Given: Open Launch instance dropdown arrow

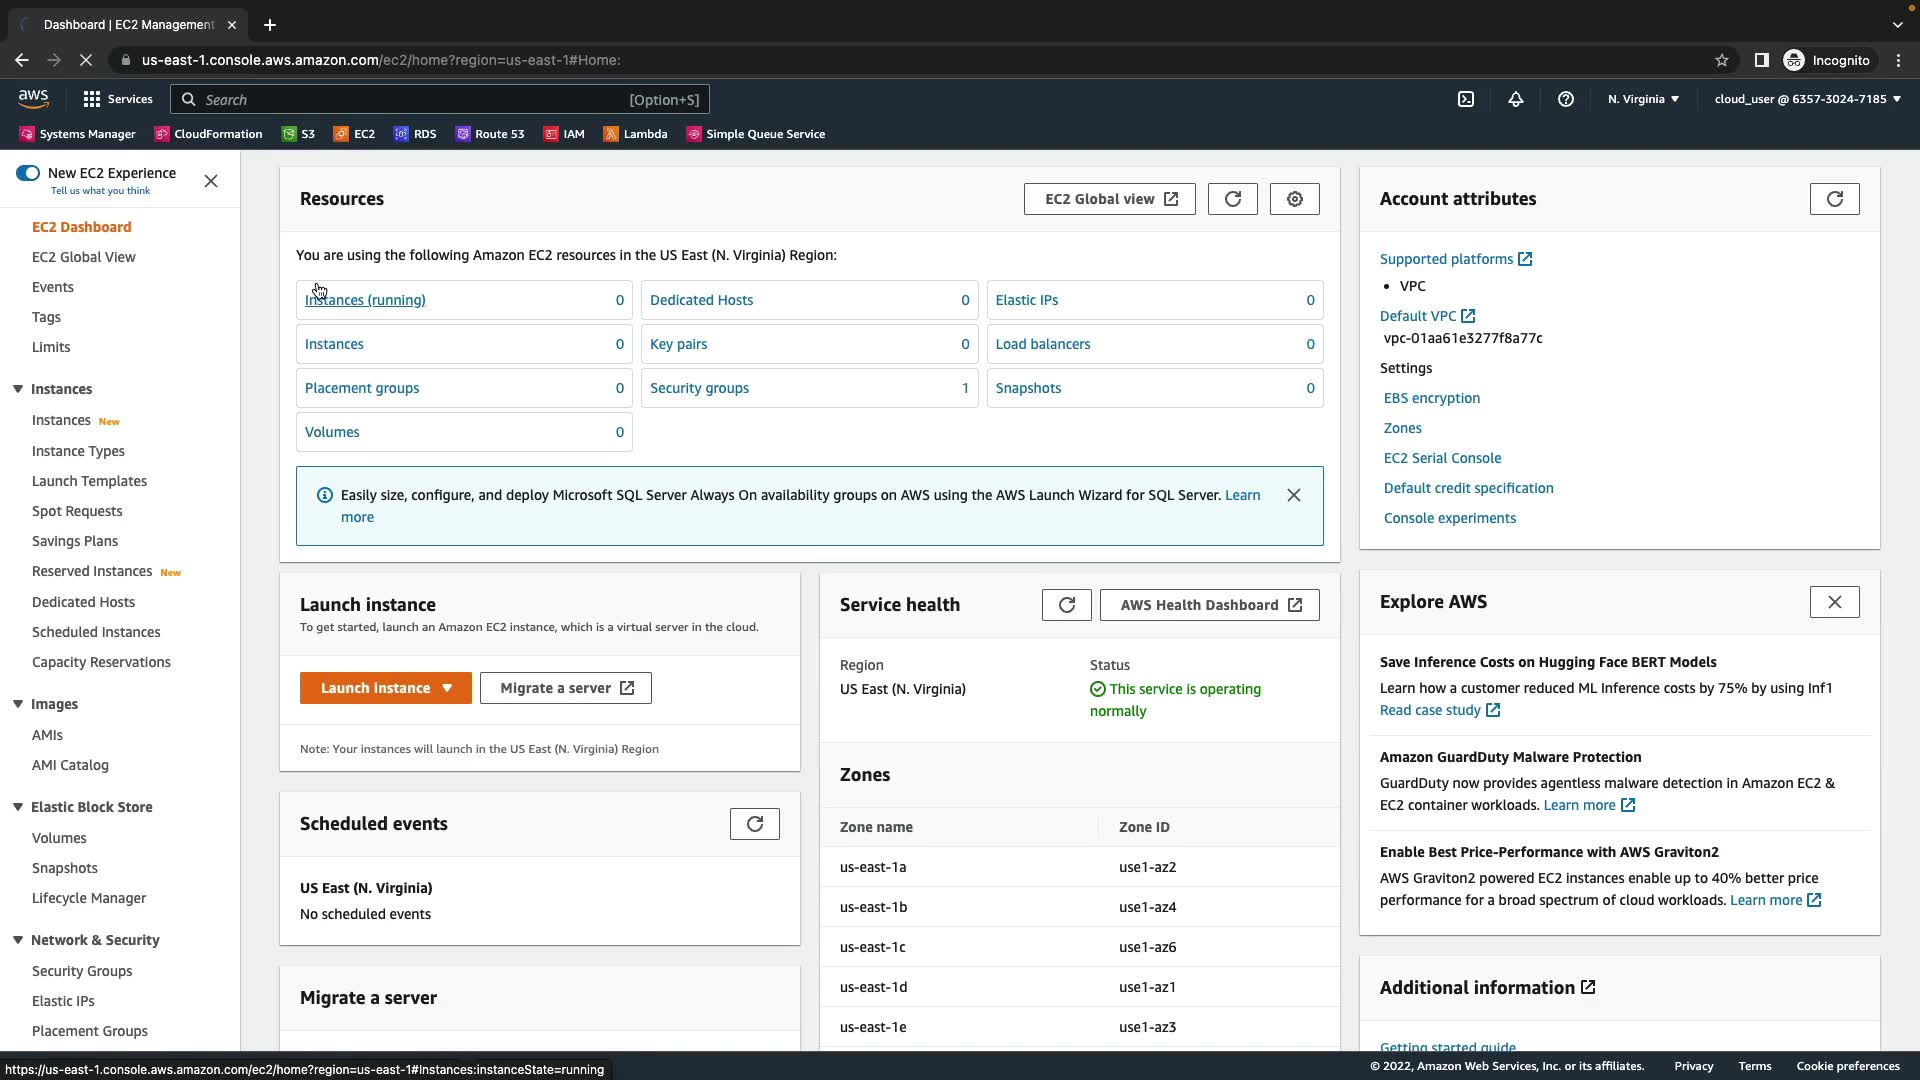Looking at the screenshot, I should coord(447,688).
